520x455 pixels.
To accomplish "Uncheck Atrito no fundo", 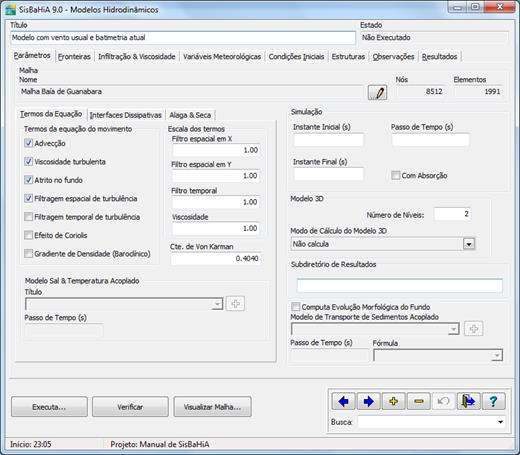I will pos(29,180).
